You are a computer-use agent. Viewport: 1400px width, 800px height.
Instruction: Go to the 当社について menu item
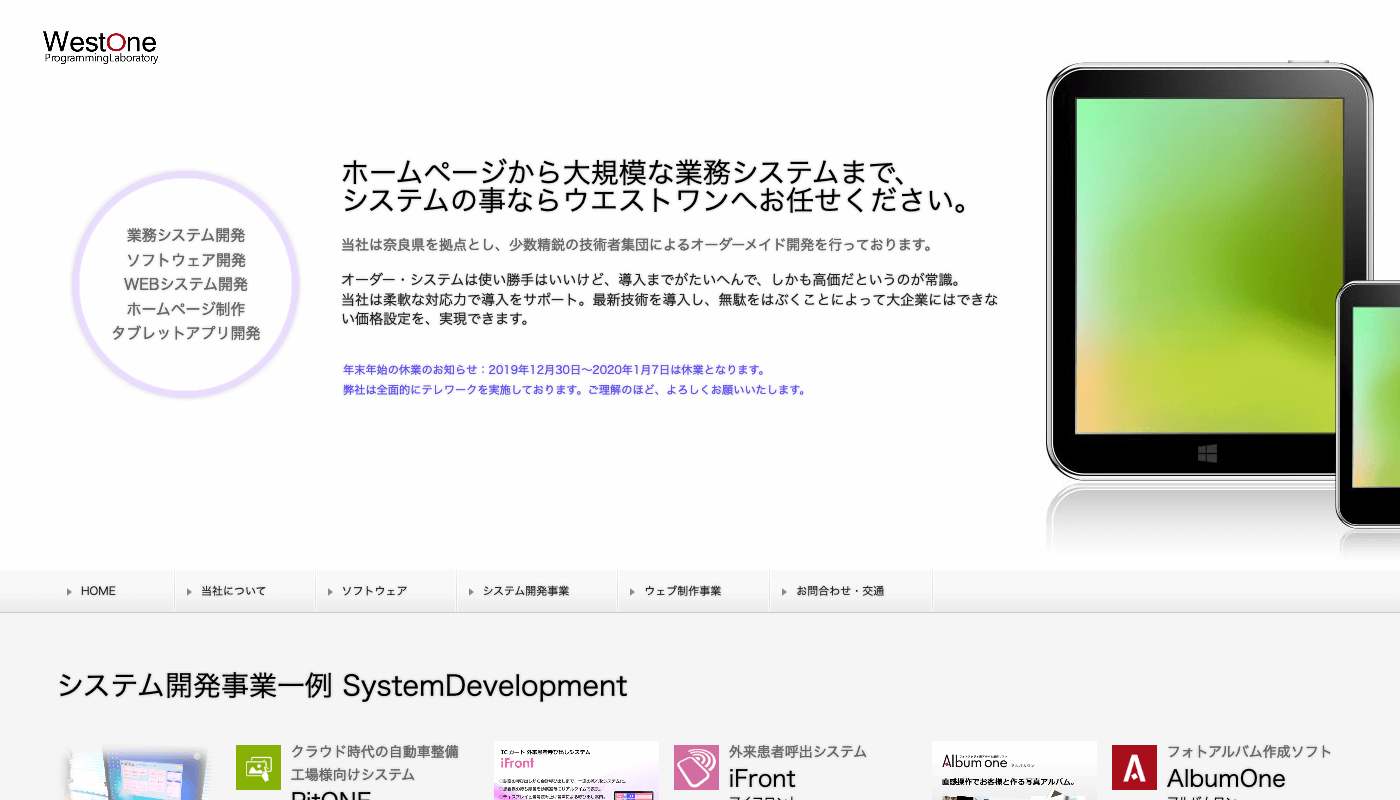[233, 591]
